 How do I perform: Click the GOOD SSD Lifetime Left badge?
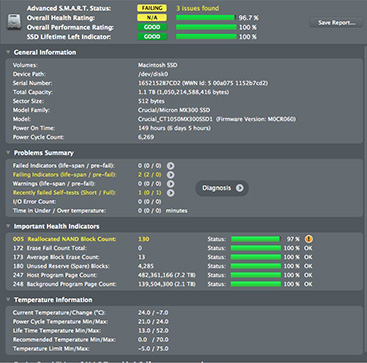(152, 37)
